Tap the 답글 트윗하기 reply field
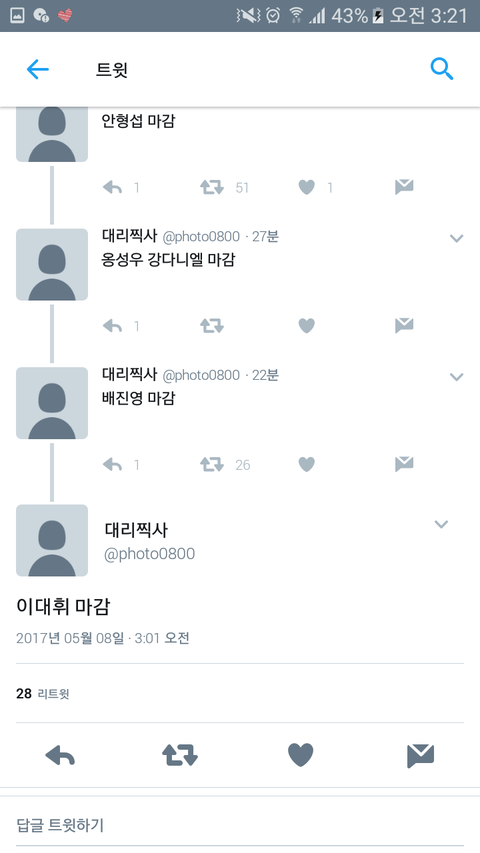Viewport: 480px width, 853px height. pyautogui.click(x=240, y=825)
